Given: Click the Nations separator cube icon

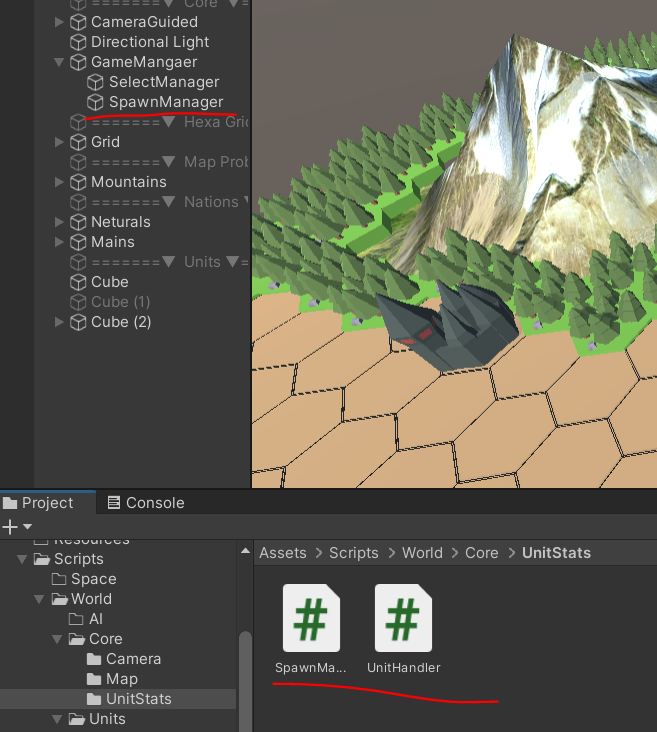Looking at the screenshot, I should tap(78, 202).
